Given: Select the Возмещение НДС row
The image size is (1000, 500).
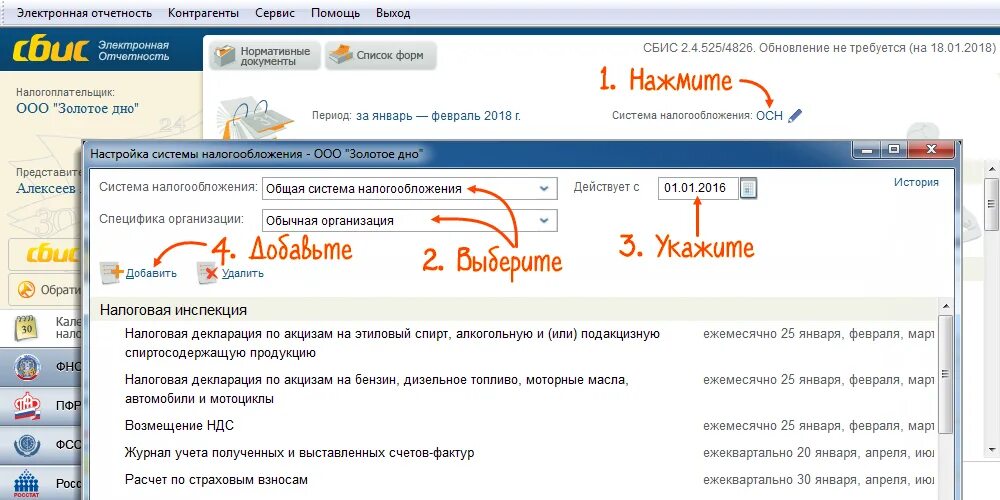Looking at the screenshot, I should 515,425.
